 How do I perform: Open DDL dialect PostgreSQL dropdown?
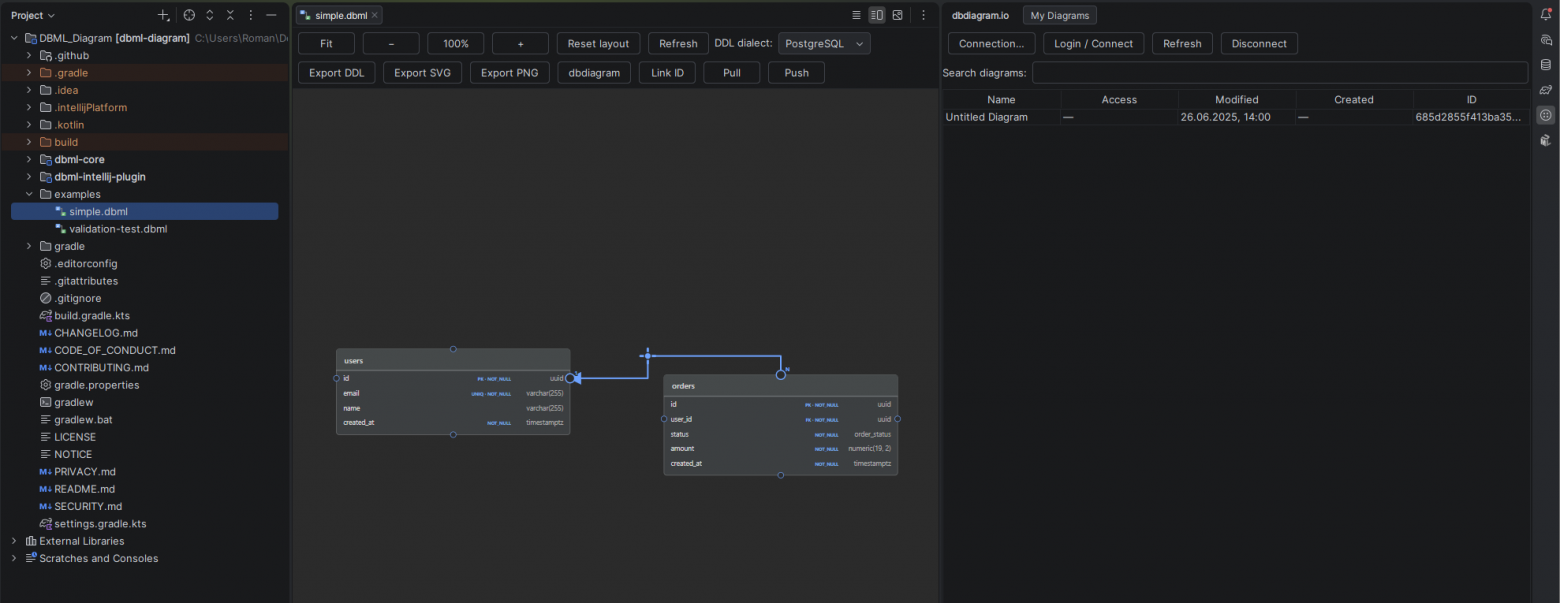(x=824, y=44)
